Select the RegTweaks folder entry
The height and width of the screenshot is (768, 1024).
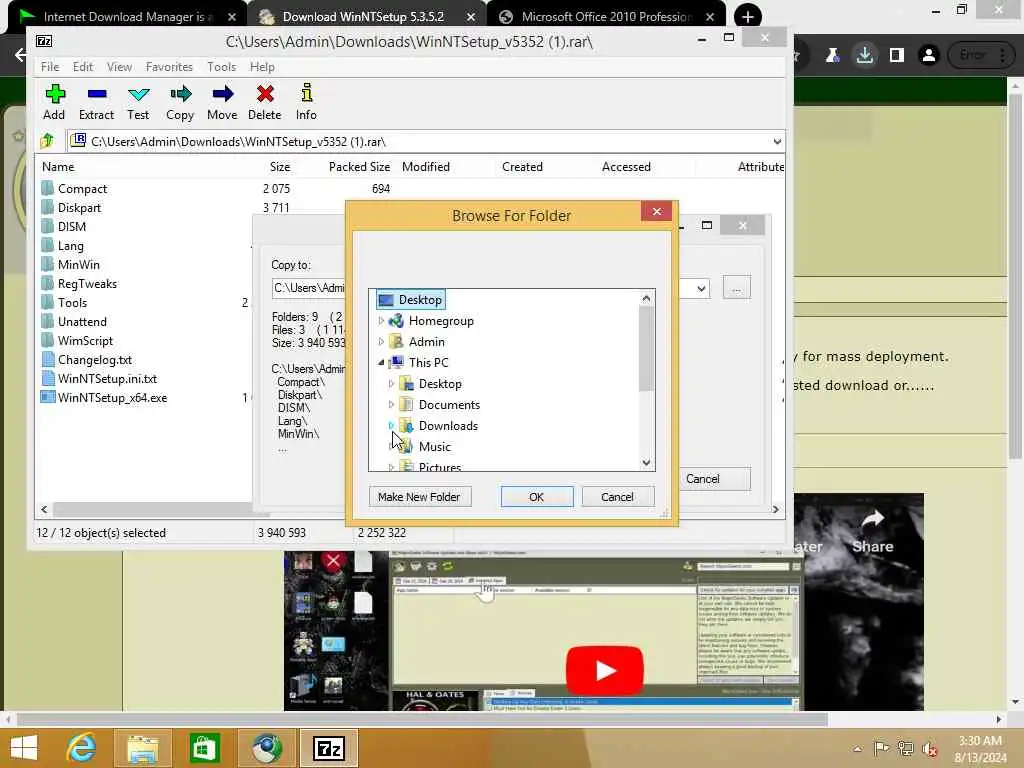point(87,283)
